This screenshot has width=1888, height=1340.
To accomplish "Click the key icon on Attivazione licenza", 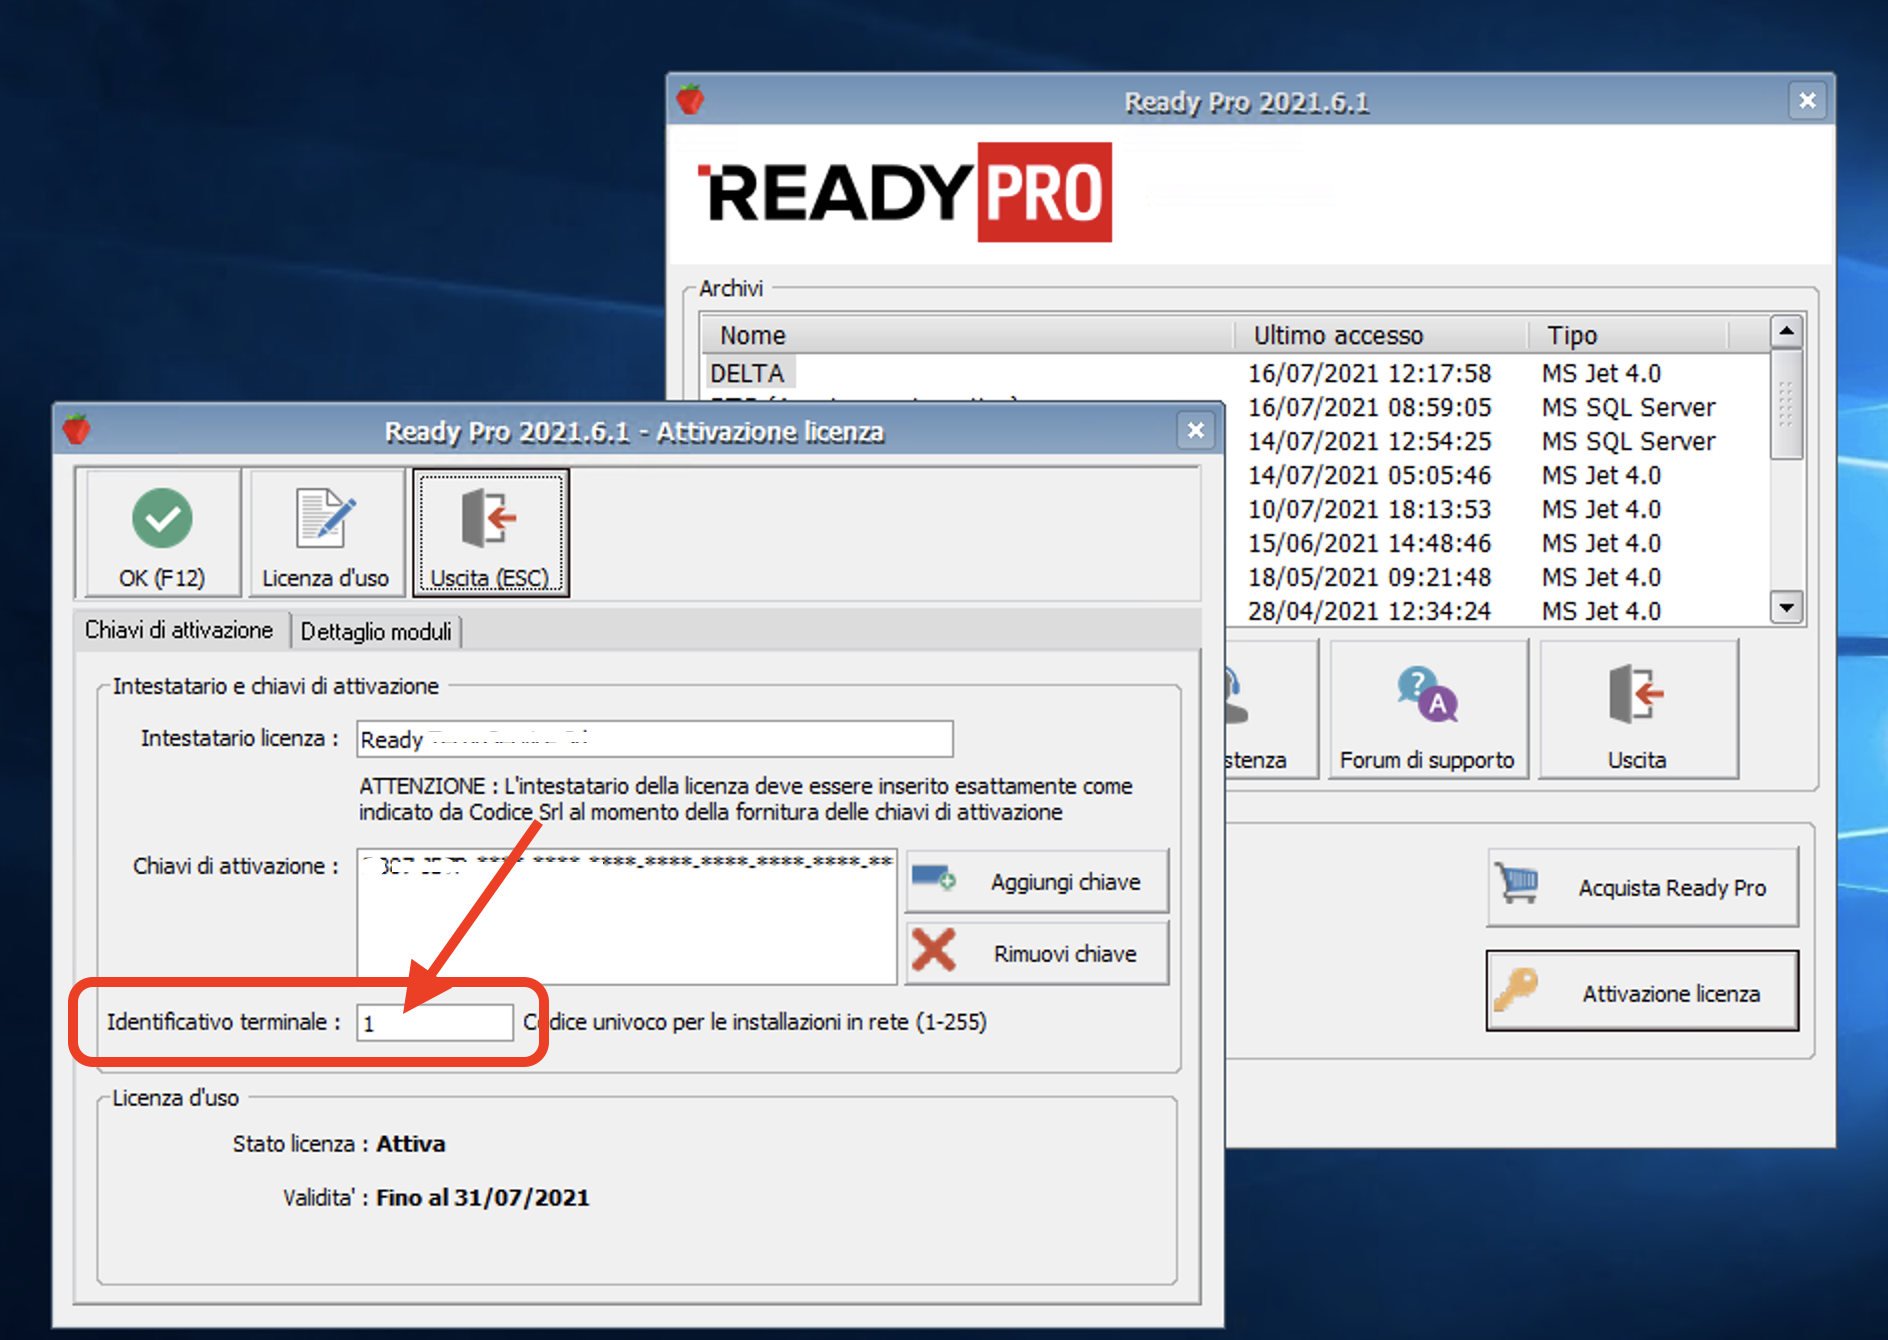I will [x=1516, y=990].
